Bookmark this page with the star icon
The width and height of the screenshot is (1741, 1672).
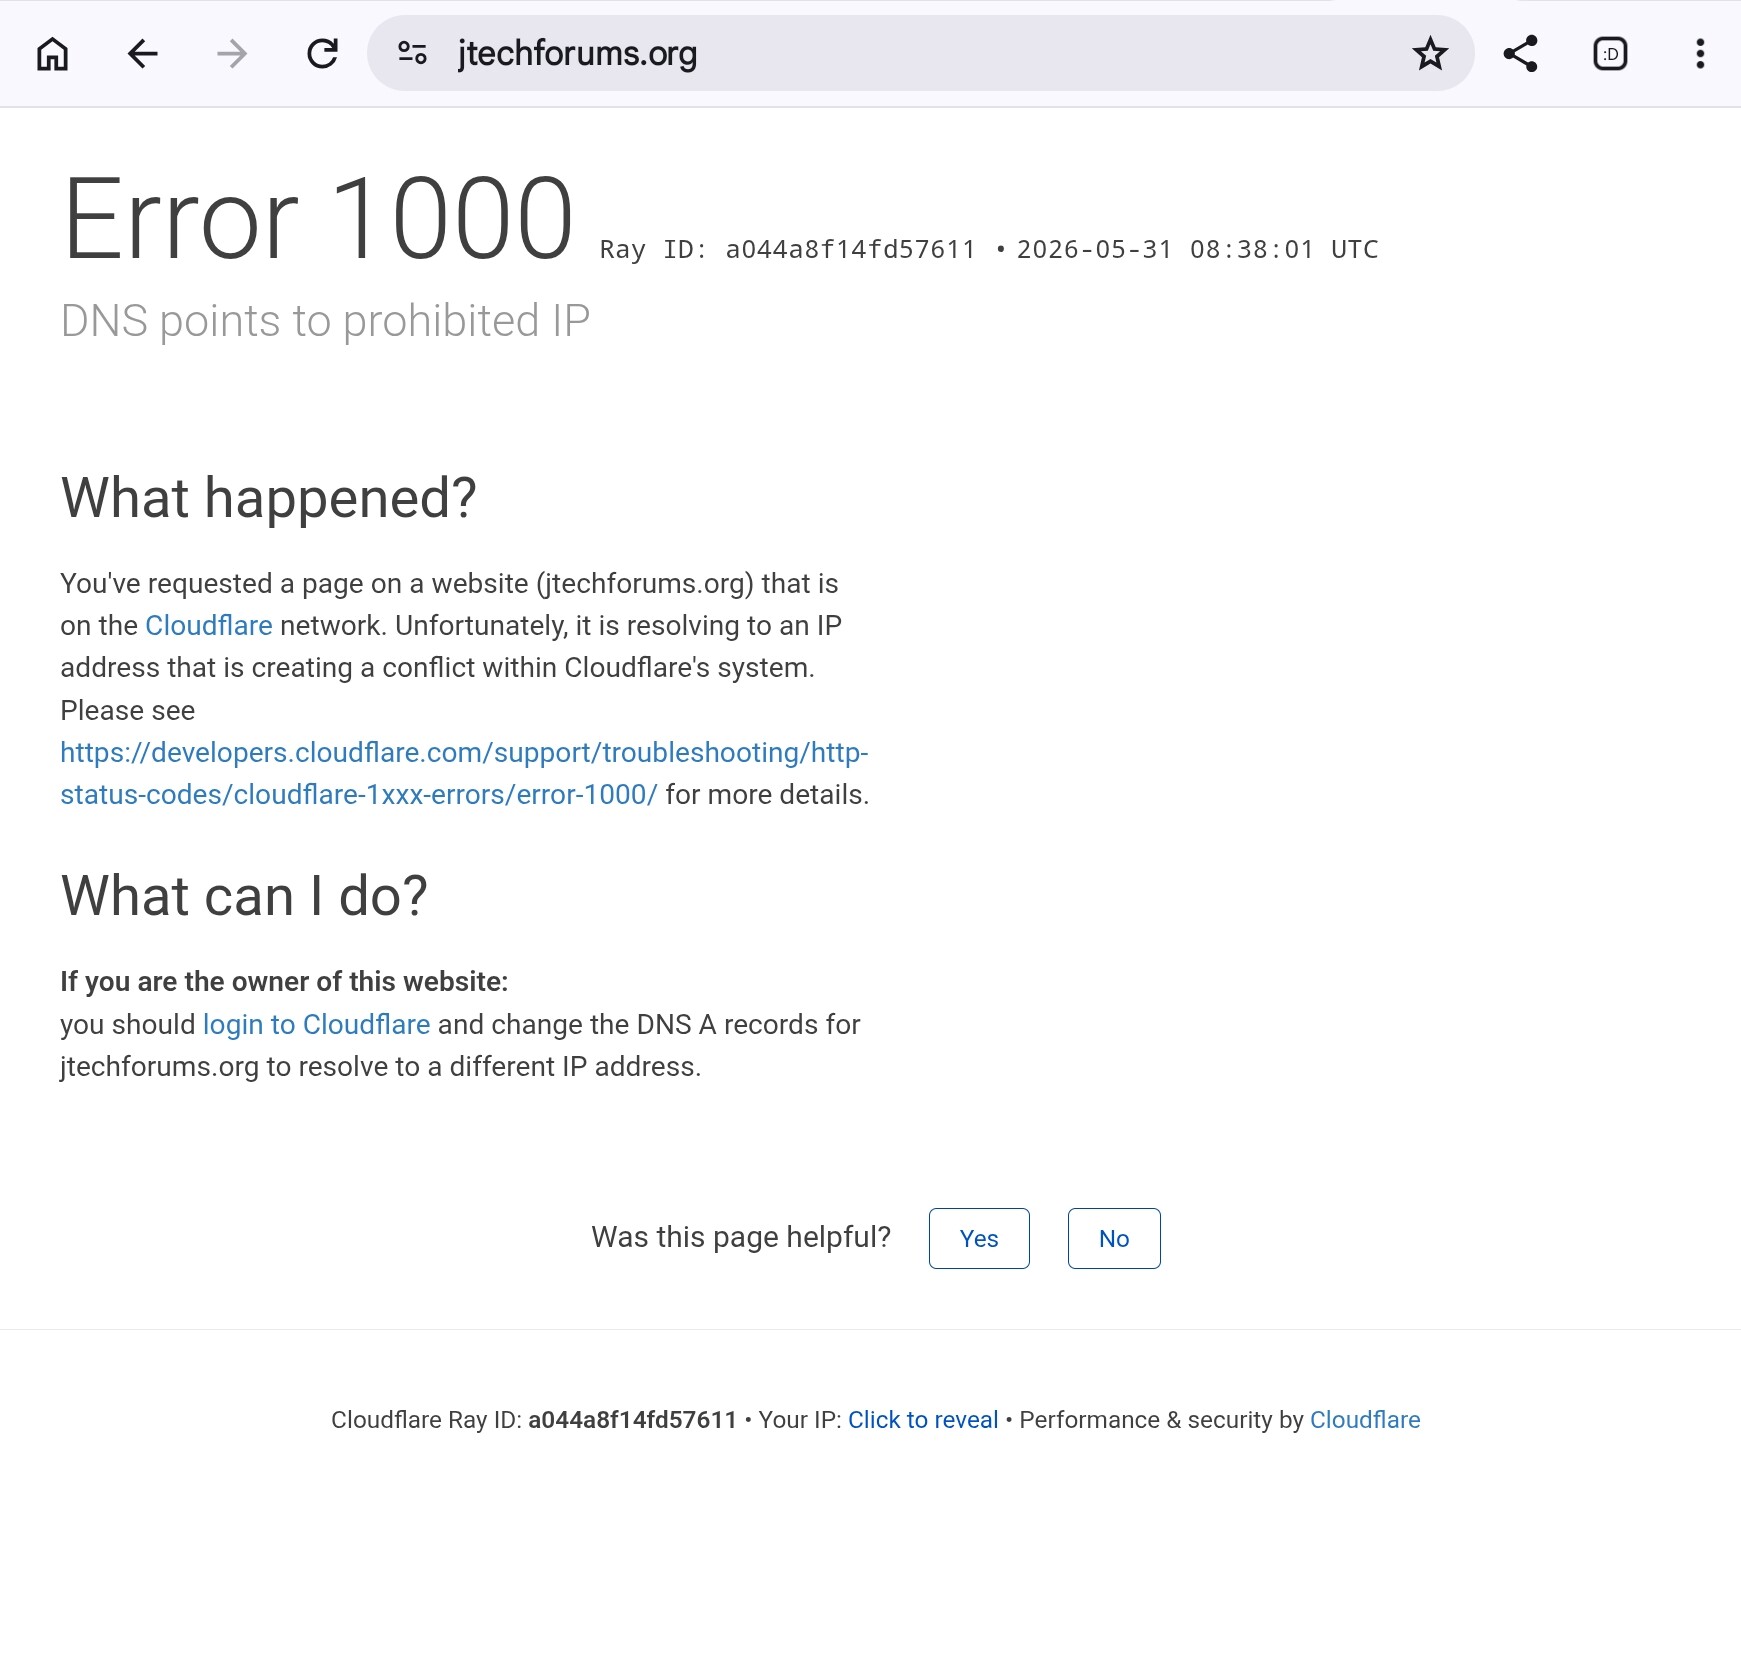click(1430, 54)
